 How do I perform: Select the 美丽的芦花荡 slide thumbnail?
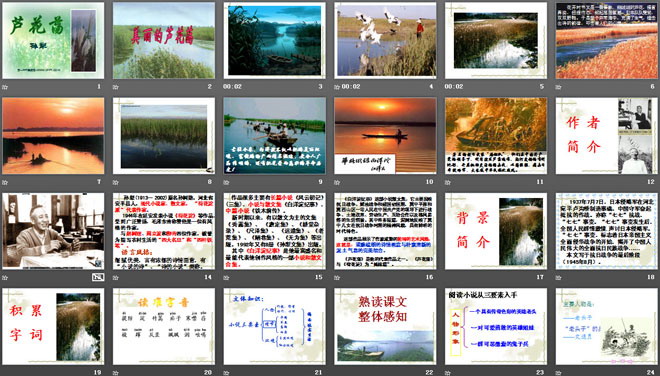[x=164, y=40]
